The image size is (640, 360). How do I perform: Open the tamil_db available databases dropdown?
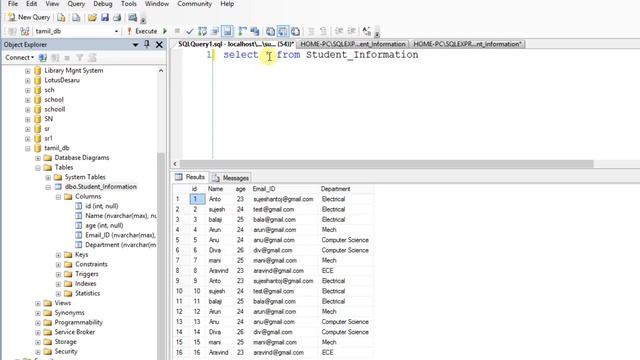tap(77, 31)
